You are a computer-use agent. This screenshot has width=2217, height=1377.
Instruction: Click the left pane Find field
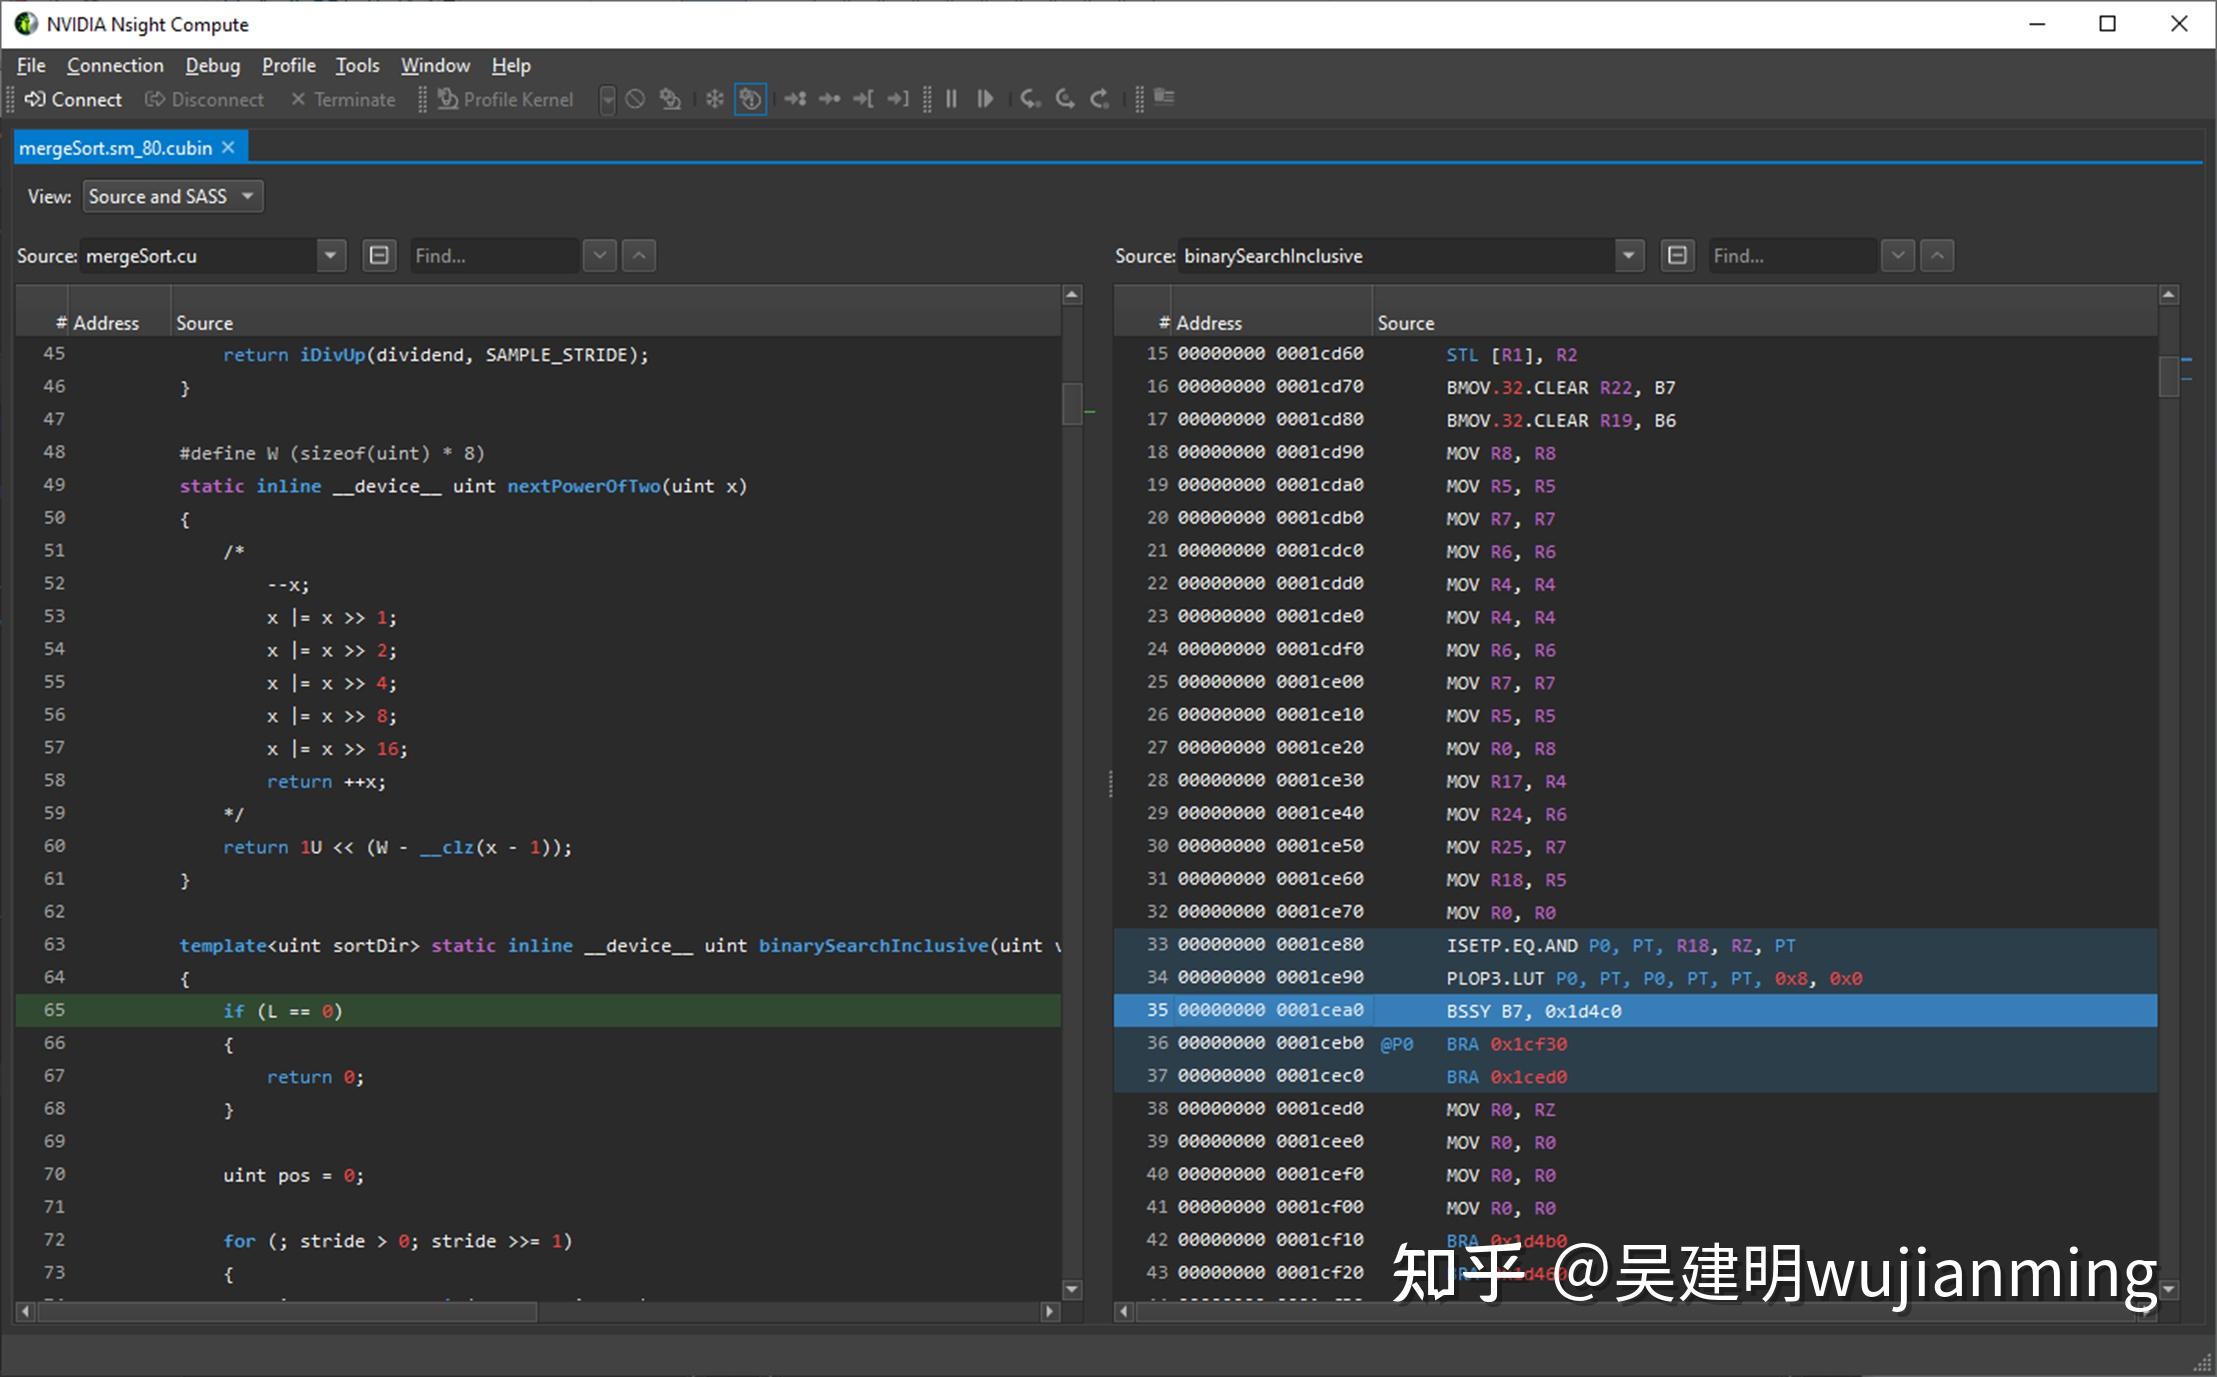(x=493, y=256)
